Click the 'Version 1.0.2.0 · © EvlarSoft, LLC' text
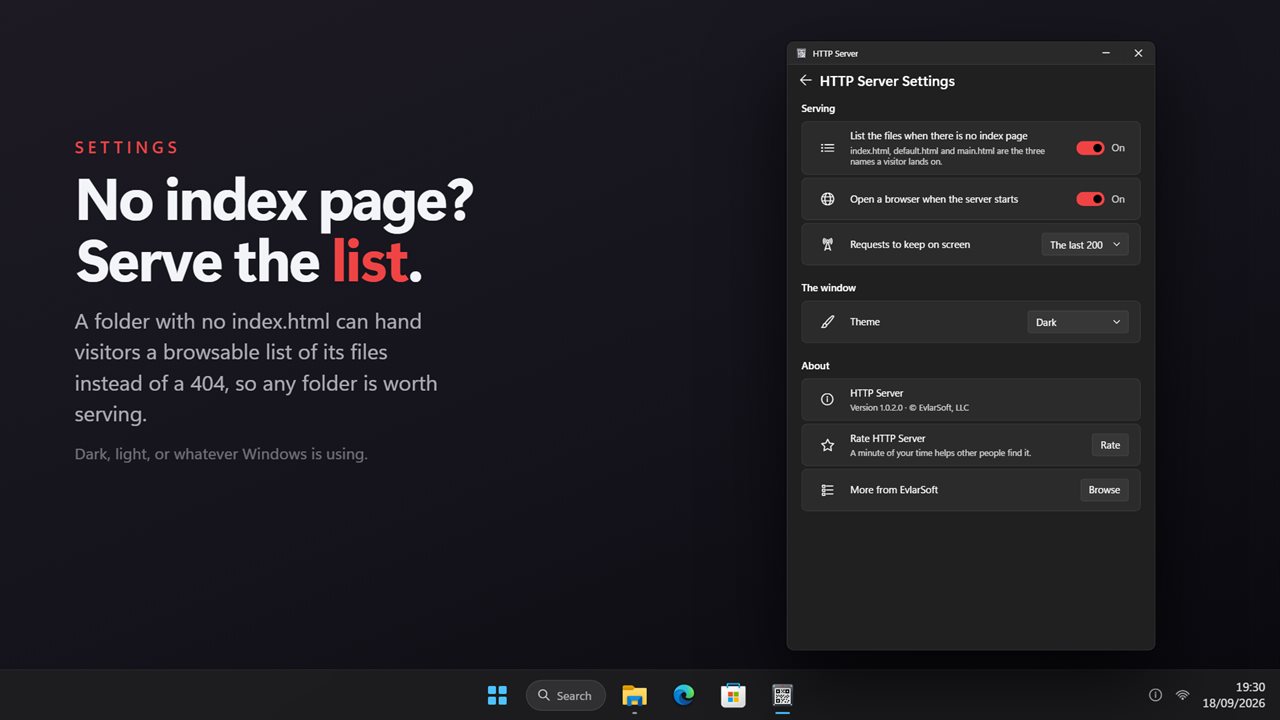This screenshot has width=1280, height=720. coord(909,408)
